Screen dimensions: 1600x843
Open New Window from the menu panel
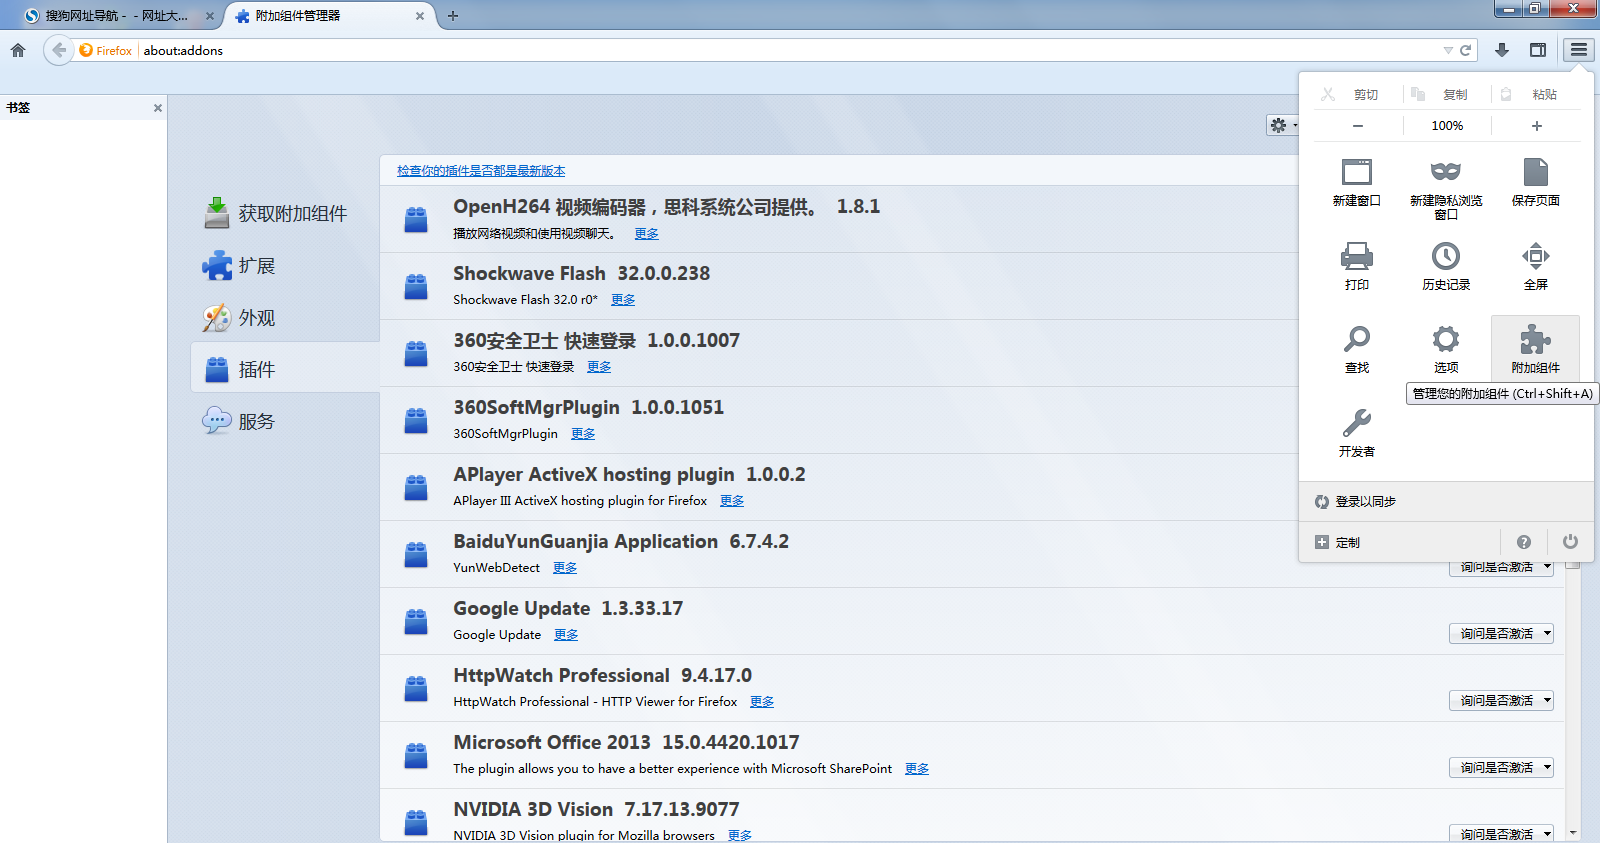pyautogui.click(x=1356, y=182)
